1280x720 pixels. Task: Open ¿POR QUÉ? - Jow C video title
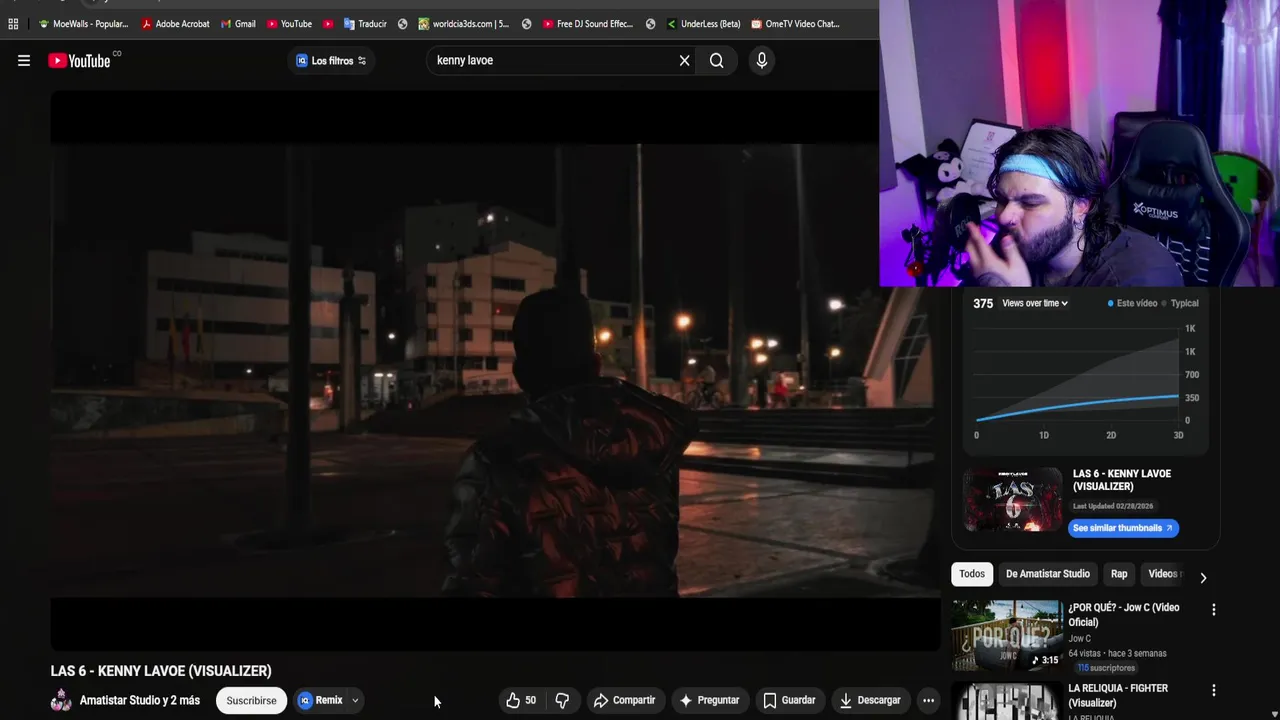1124,615
